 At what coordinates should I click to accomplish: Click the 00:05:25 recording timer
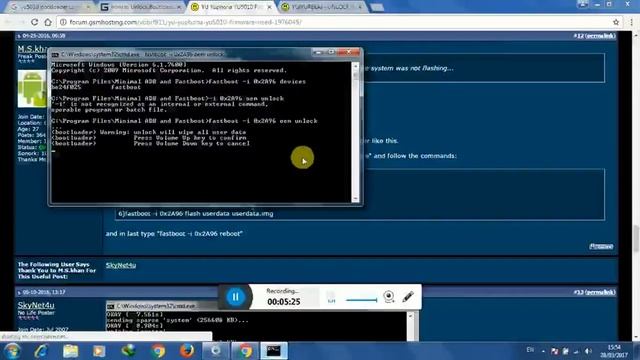284,302
